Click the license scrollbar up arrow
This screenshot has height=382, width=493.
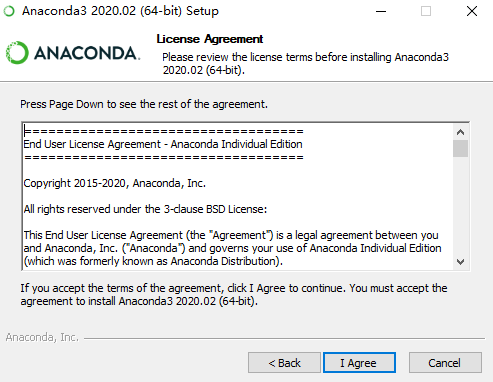point(461,132)
